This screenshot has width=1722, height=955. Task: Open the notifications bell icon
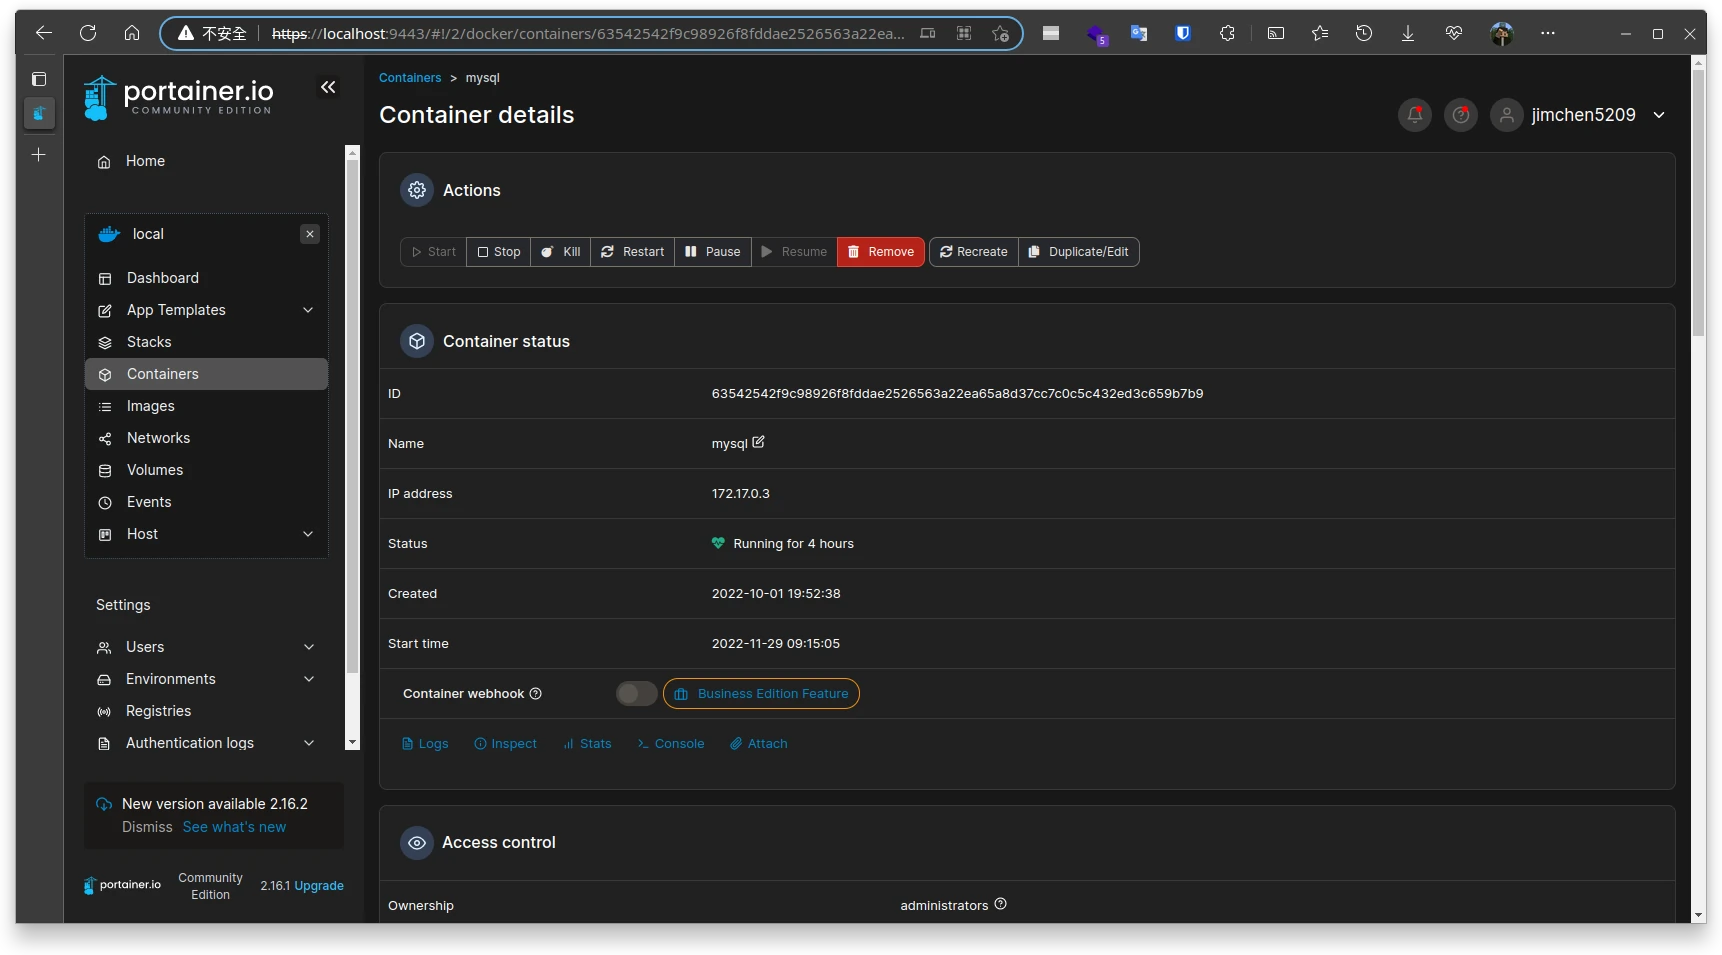(x=1414, y=115)
